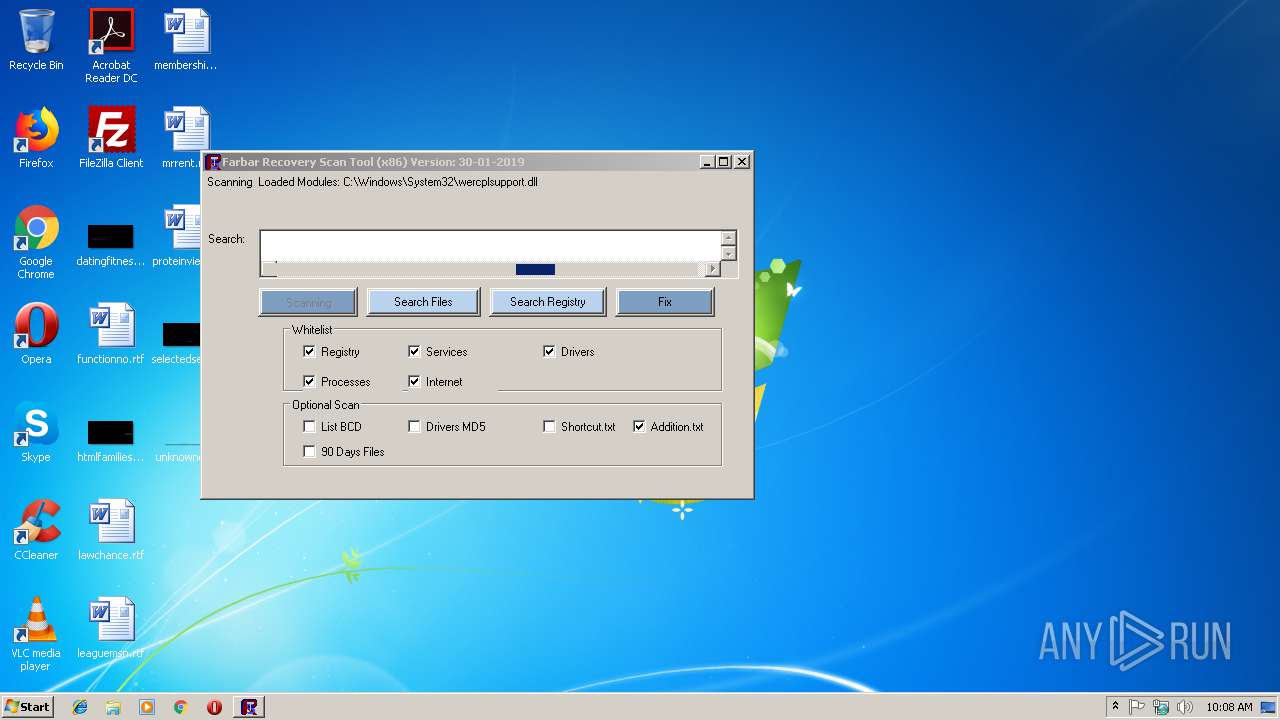
Task: Select the Skype desktop shortcut
Action: point(36,432)
